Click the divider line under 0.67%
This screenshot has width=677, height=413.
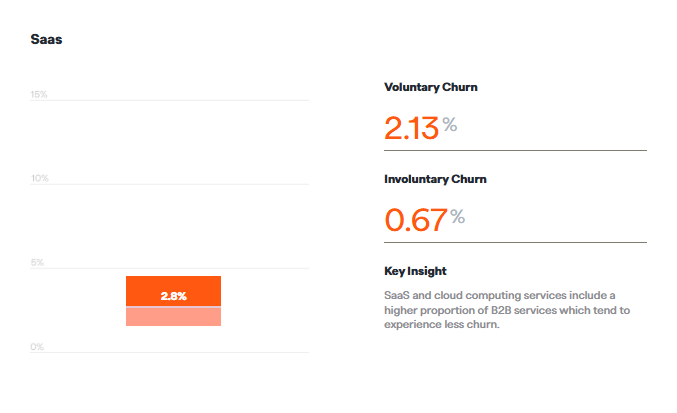[516, 243]
